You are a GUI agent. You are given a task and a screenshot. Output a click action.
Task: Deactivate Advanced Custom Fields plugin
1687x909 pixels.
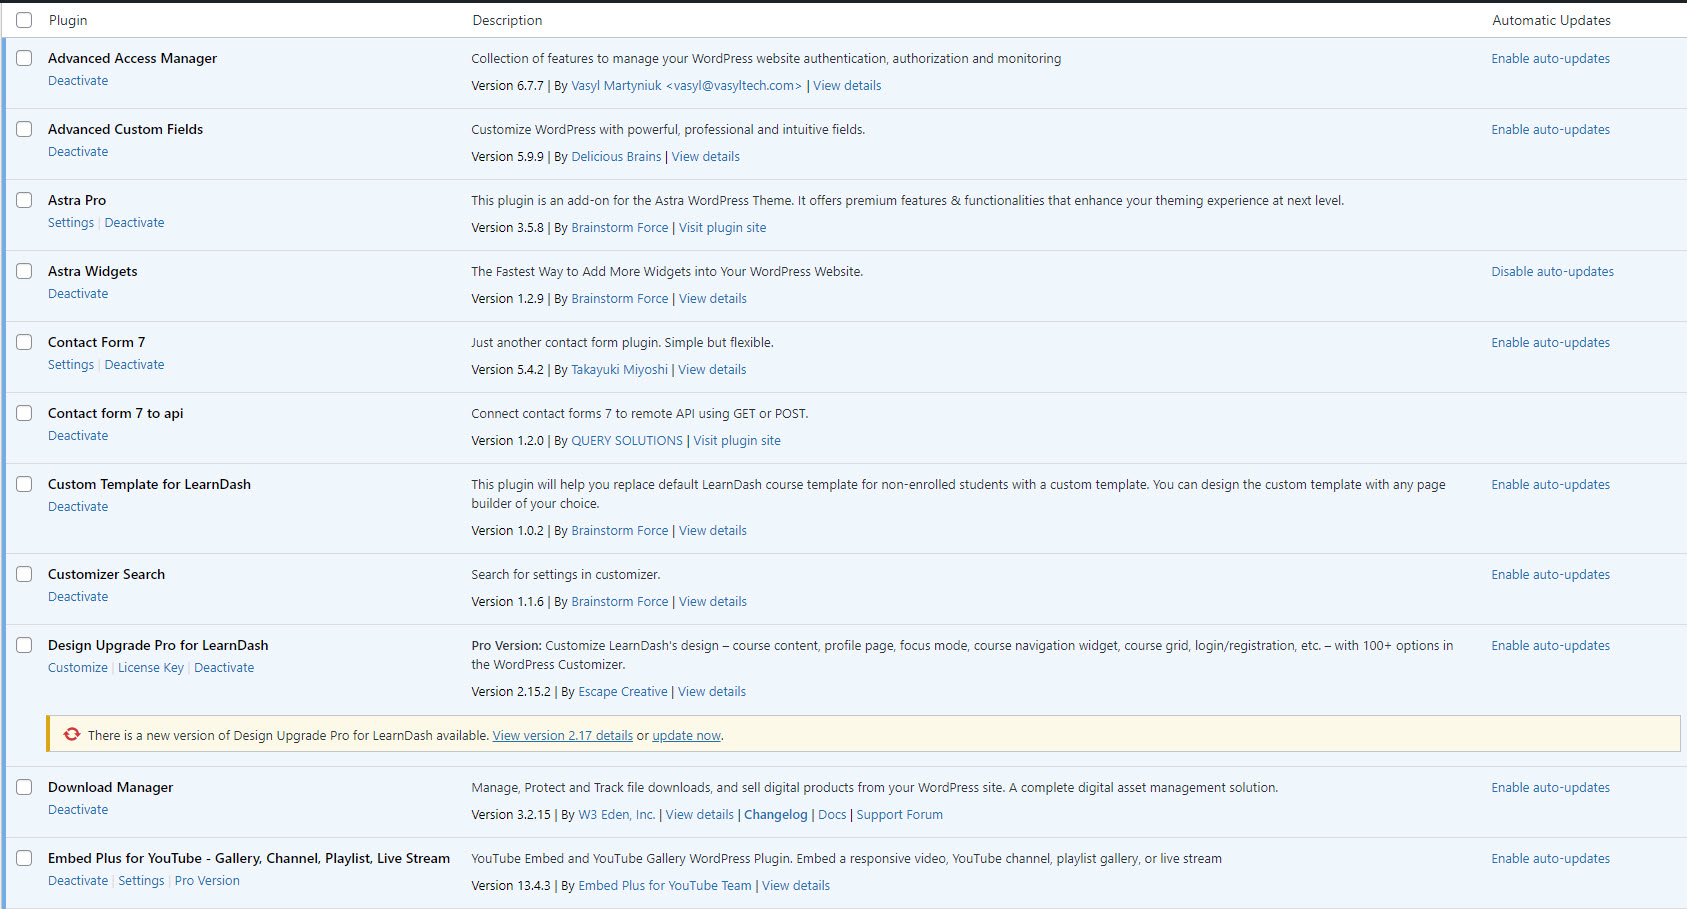point(78,152)
